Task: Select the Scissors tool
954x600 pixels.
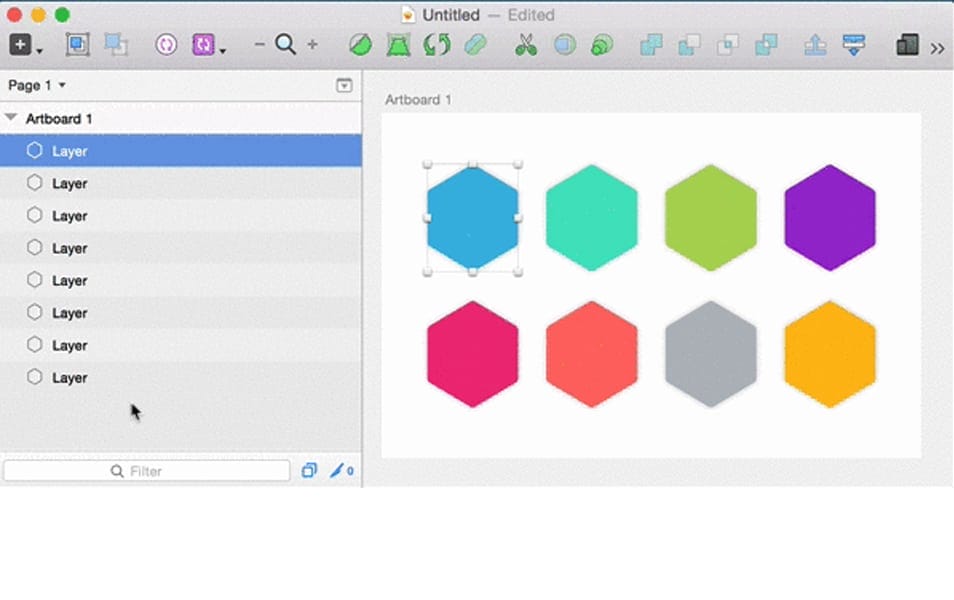Action: pos(525,45)
